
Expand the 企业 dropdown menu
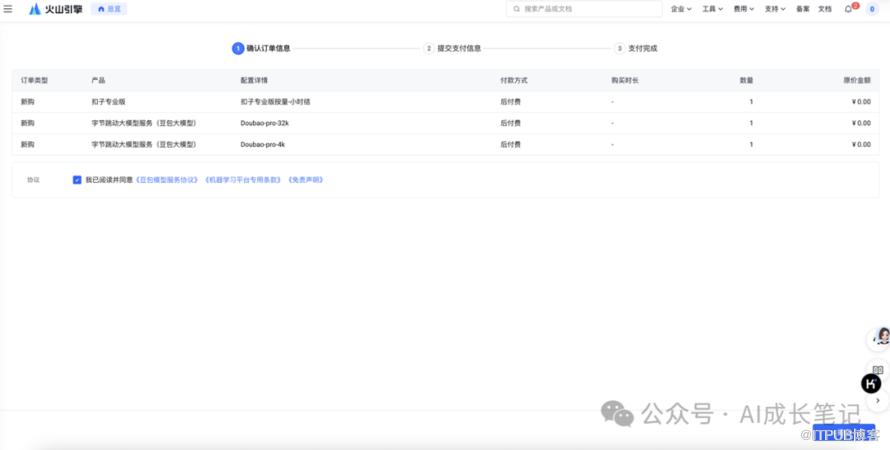coord(681,9)
